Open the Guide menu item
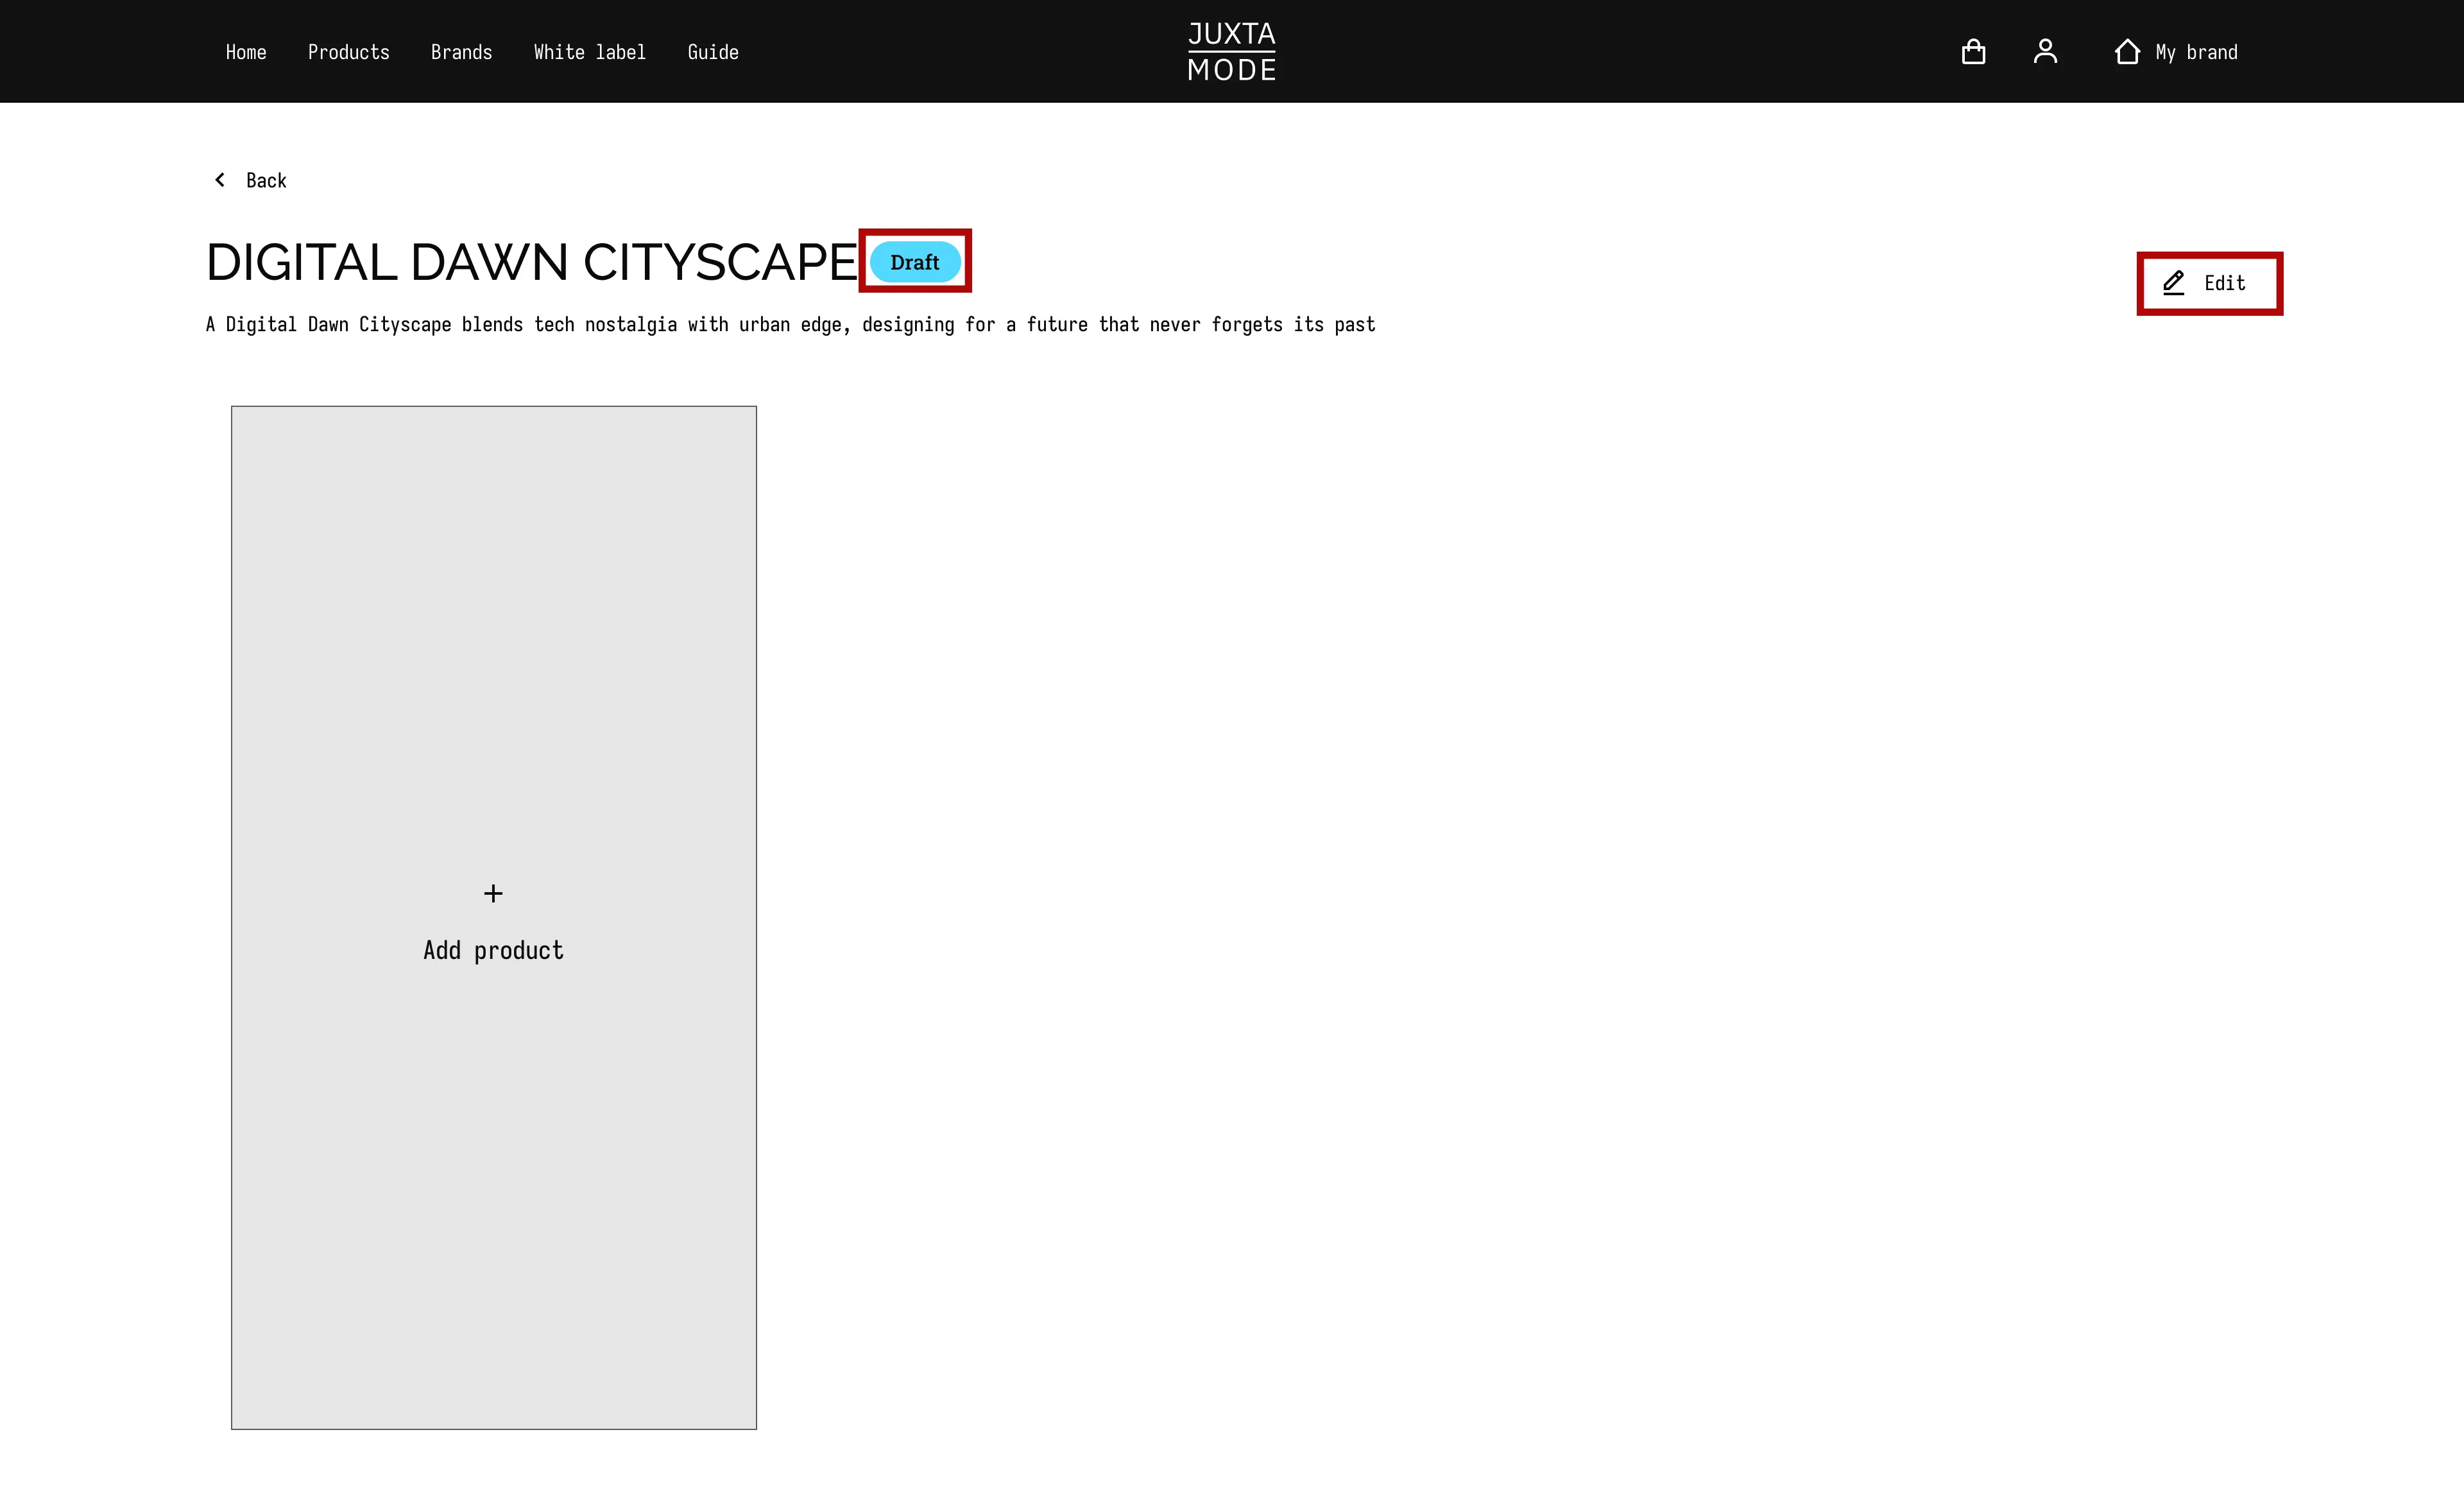Image resolution: width=2464 pixels, height=1509 pixels. click(x=712, y=52)
